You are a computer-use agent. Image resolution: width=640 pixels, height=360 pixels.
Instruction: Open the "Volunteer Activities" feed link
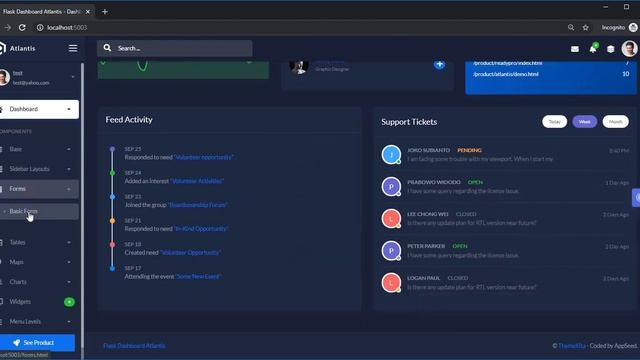click(197, 181)
